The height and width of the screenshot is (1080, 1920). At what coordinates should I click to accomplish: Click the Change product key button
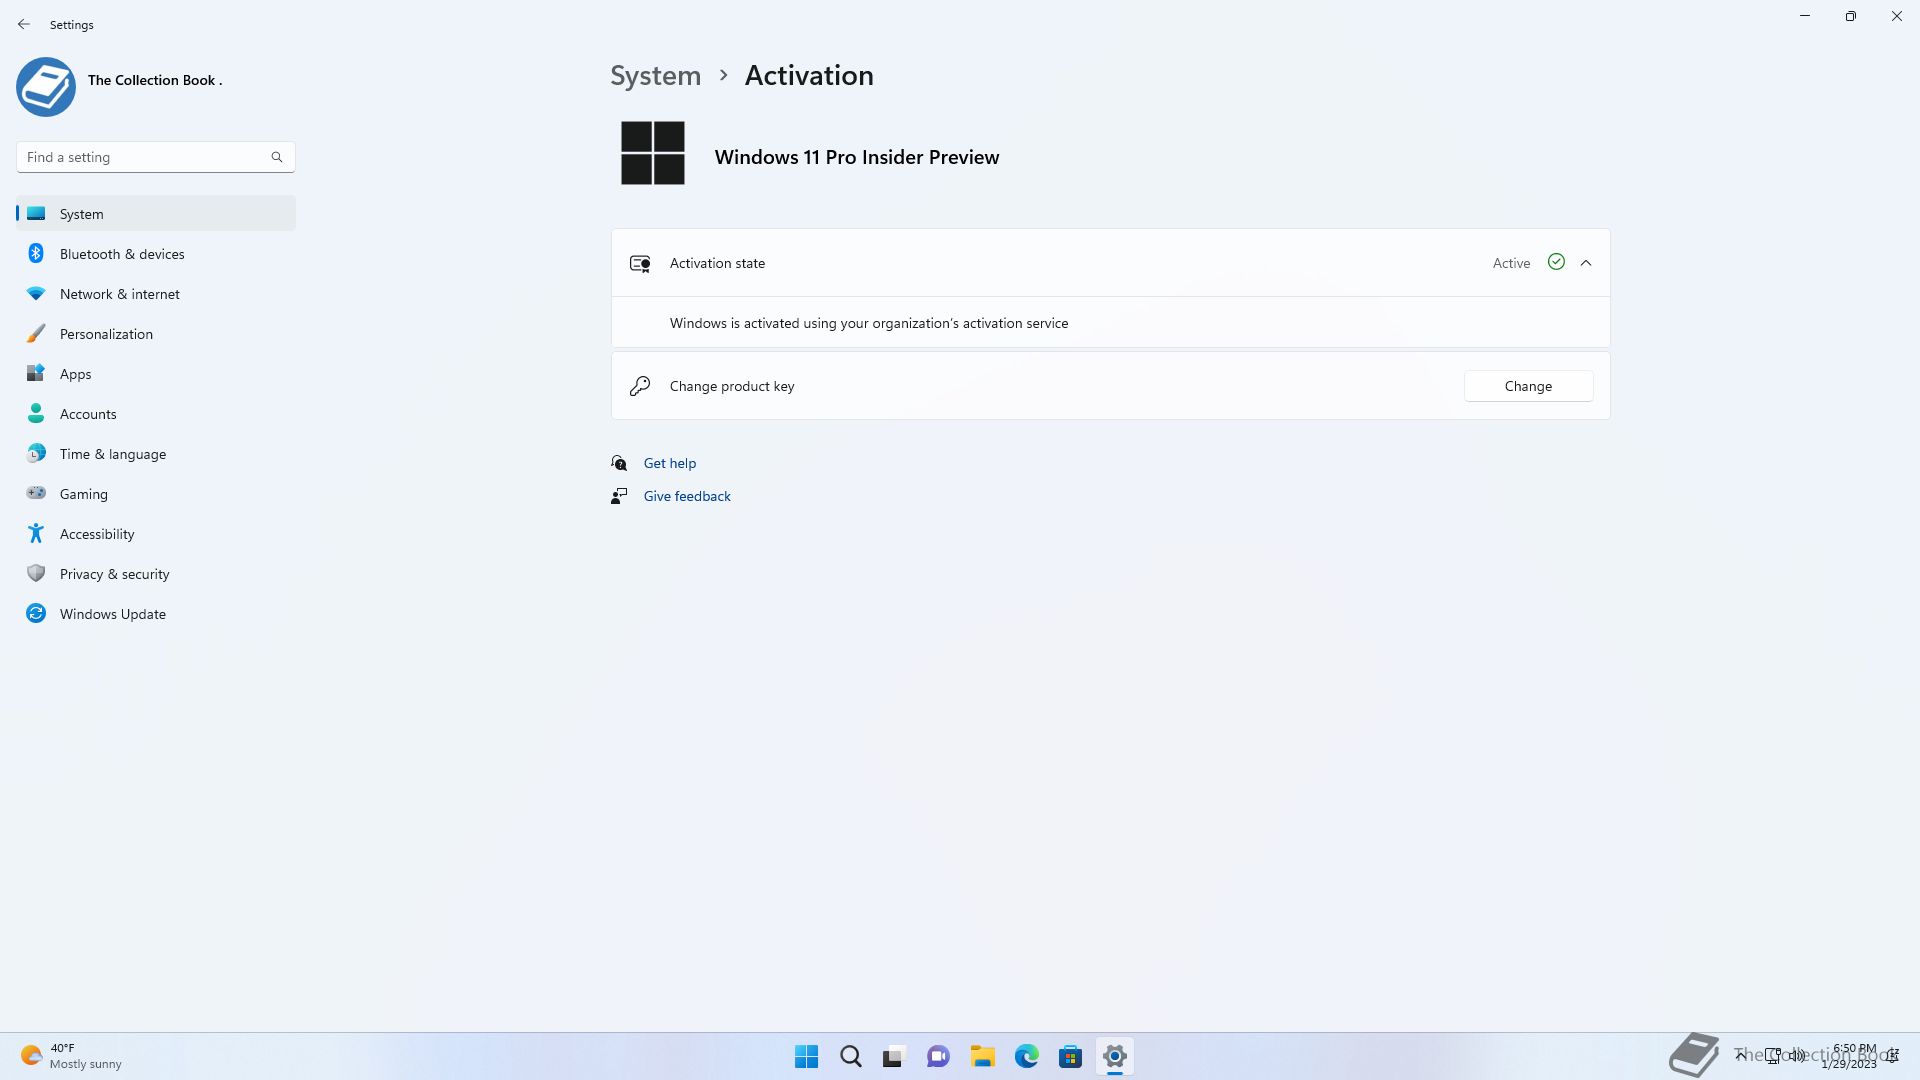pyautogui.click(x=1528, y=386)
